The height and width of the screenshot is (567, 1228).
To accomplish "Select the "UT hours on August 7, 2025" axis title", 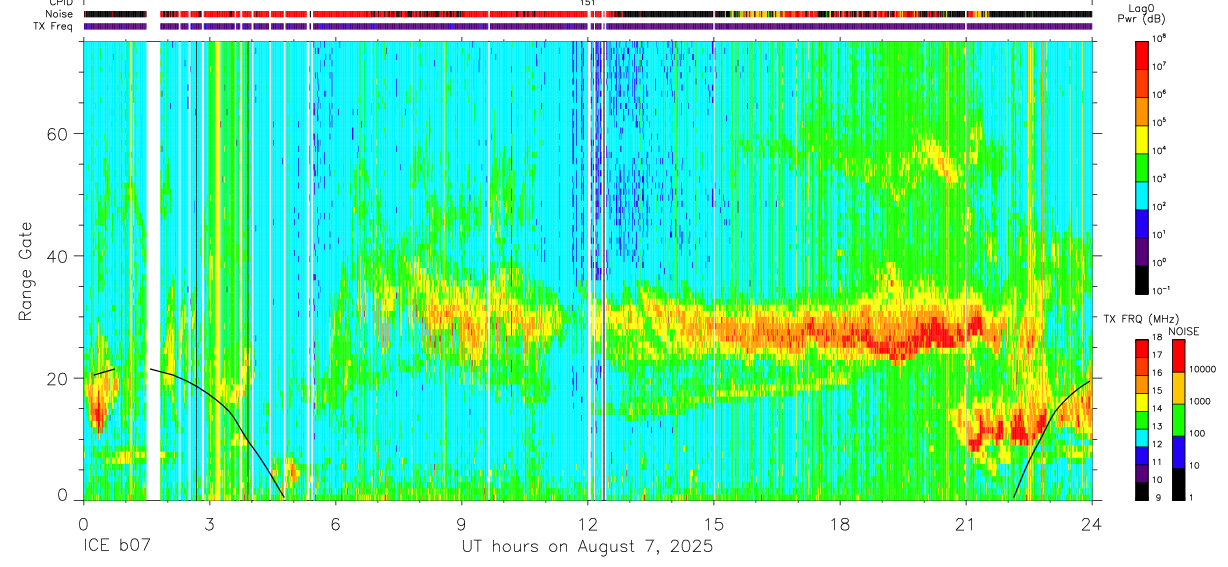I will coord(587,547).
